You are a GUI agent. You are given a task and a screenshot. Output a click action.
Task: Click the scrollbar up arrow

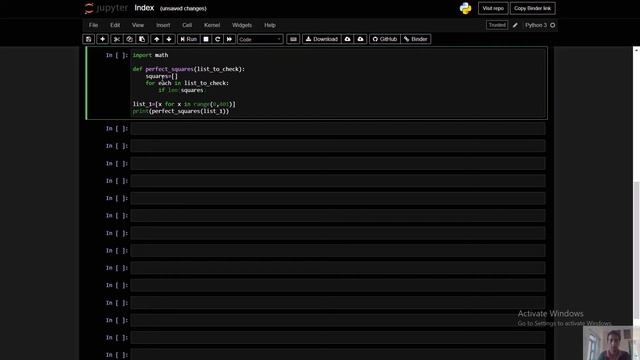(636, 50)
